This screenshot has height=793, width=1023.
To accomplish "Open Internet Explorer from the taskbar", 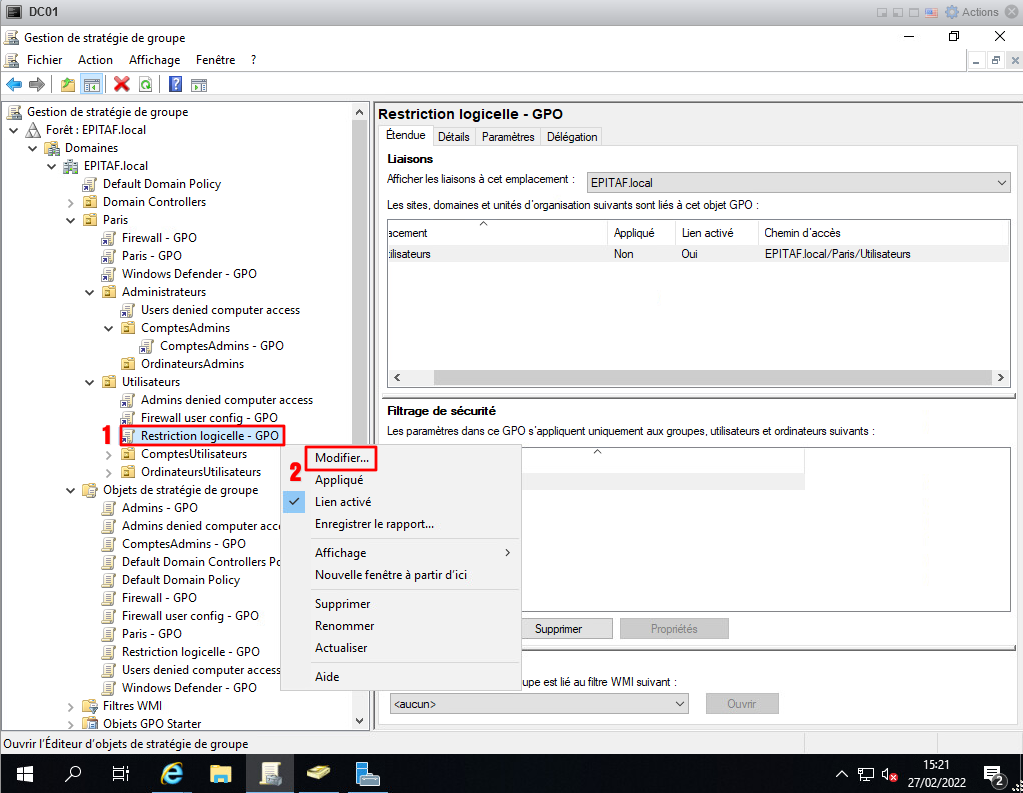I will point(173,773).
